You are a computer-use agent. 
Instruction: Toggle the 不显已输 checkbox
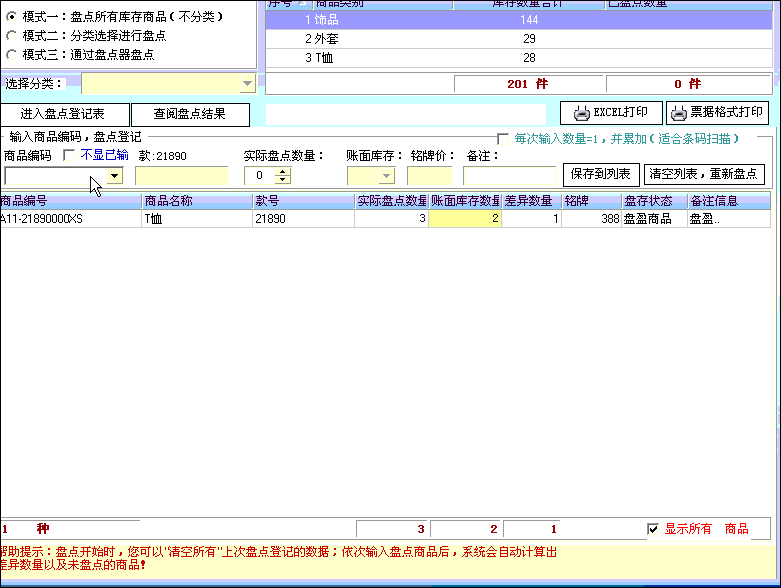(x=69, y=155)
